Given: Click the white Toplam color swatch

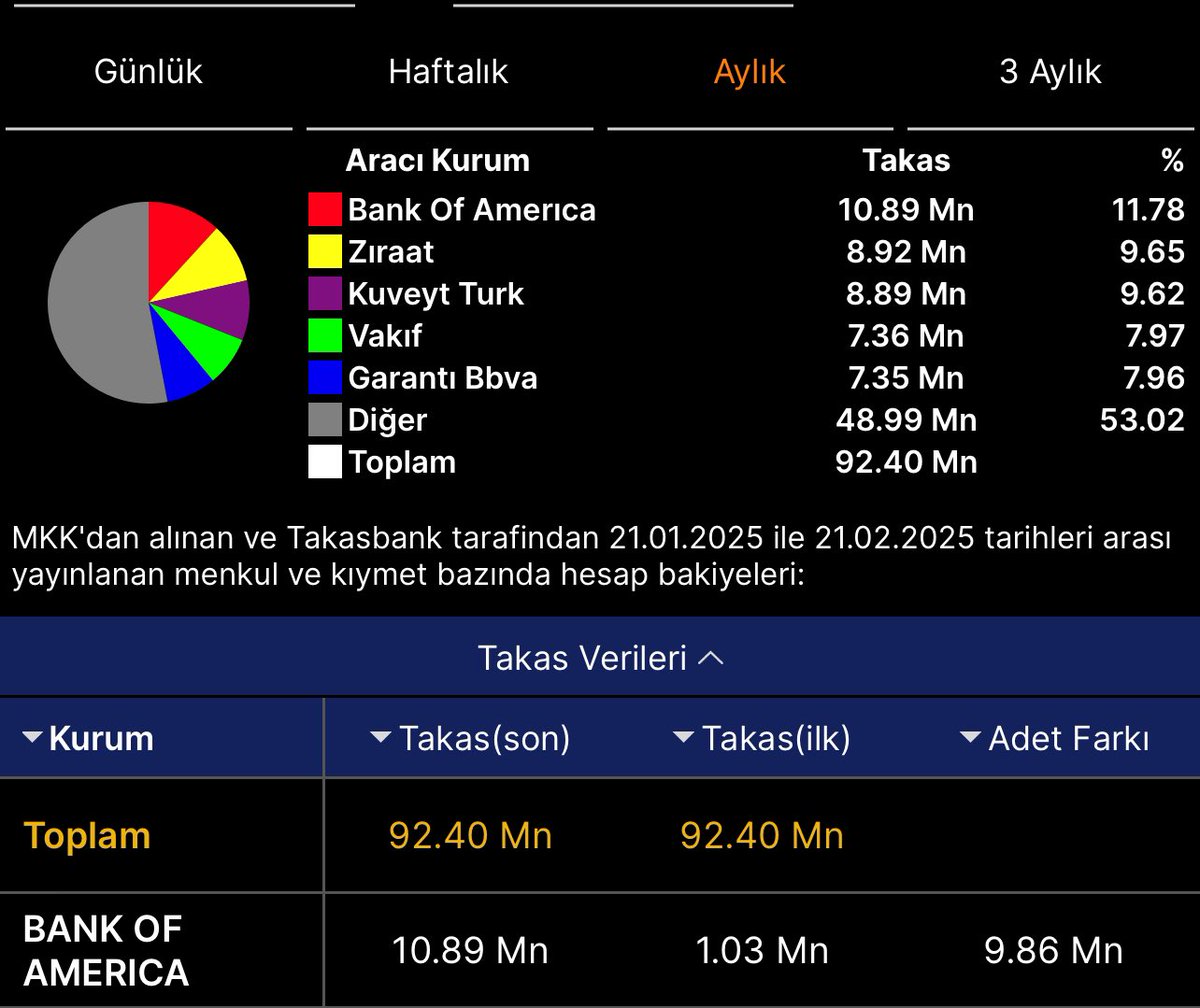Looking at the screenshot, I should click(325, 462).
